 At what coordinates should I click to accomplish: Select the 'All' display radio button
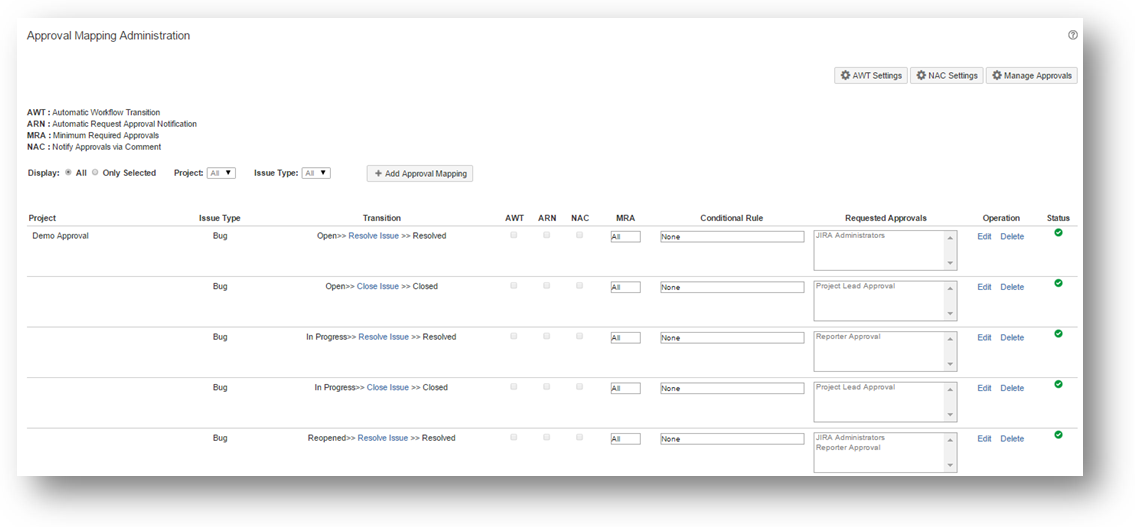(68, 172)
